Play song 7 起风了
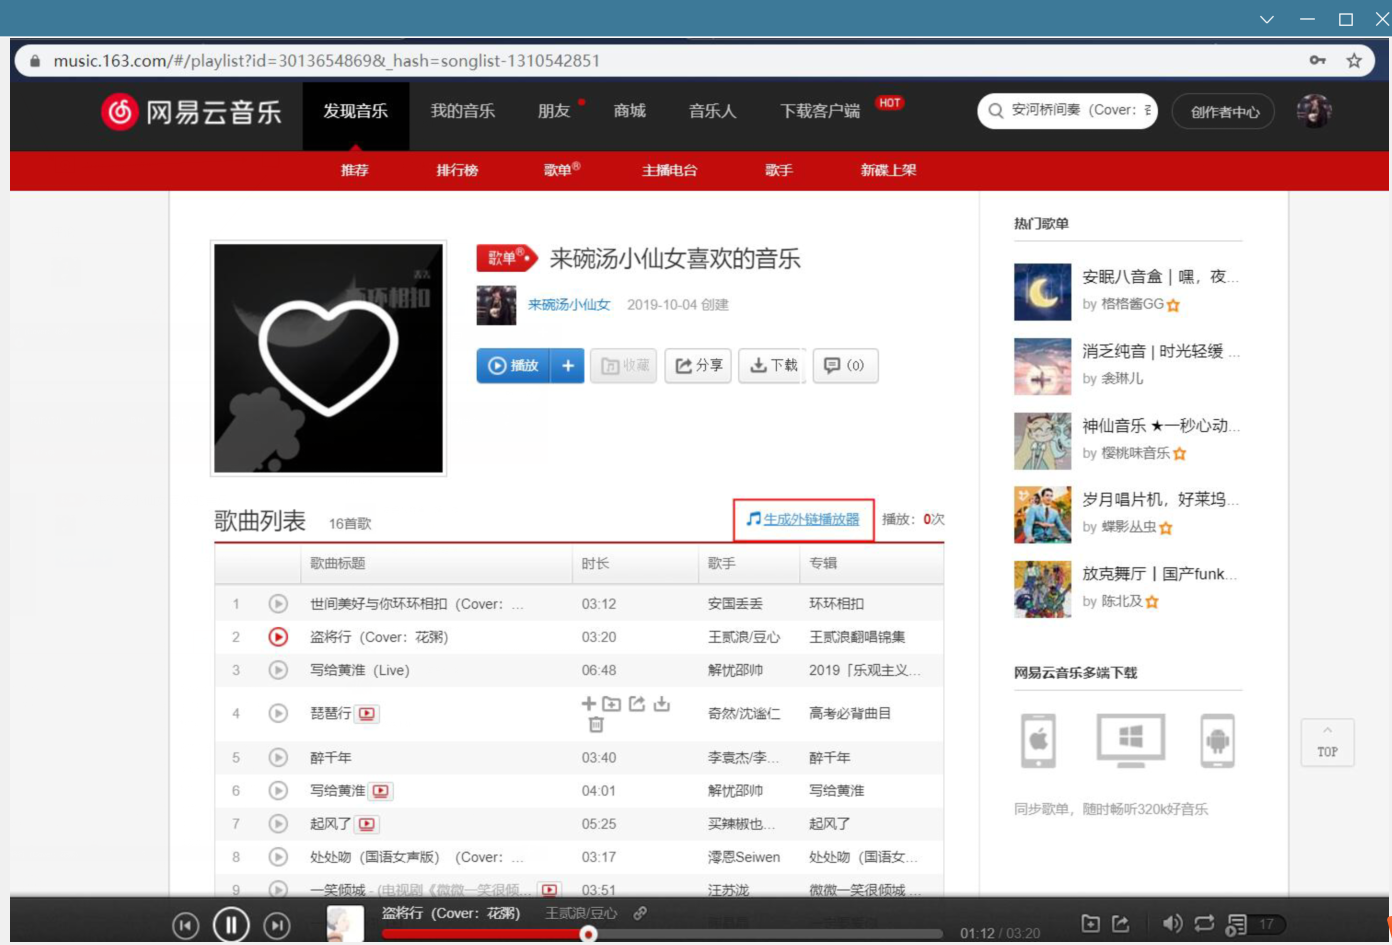This screenshot has width=1392, height=945. 278,824
